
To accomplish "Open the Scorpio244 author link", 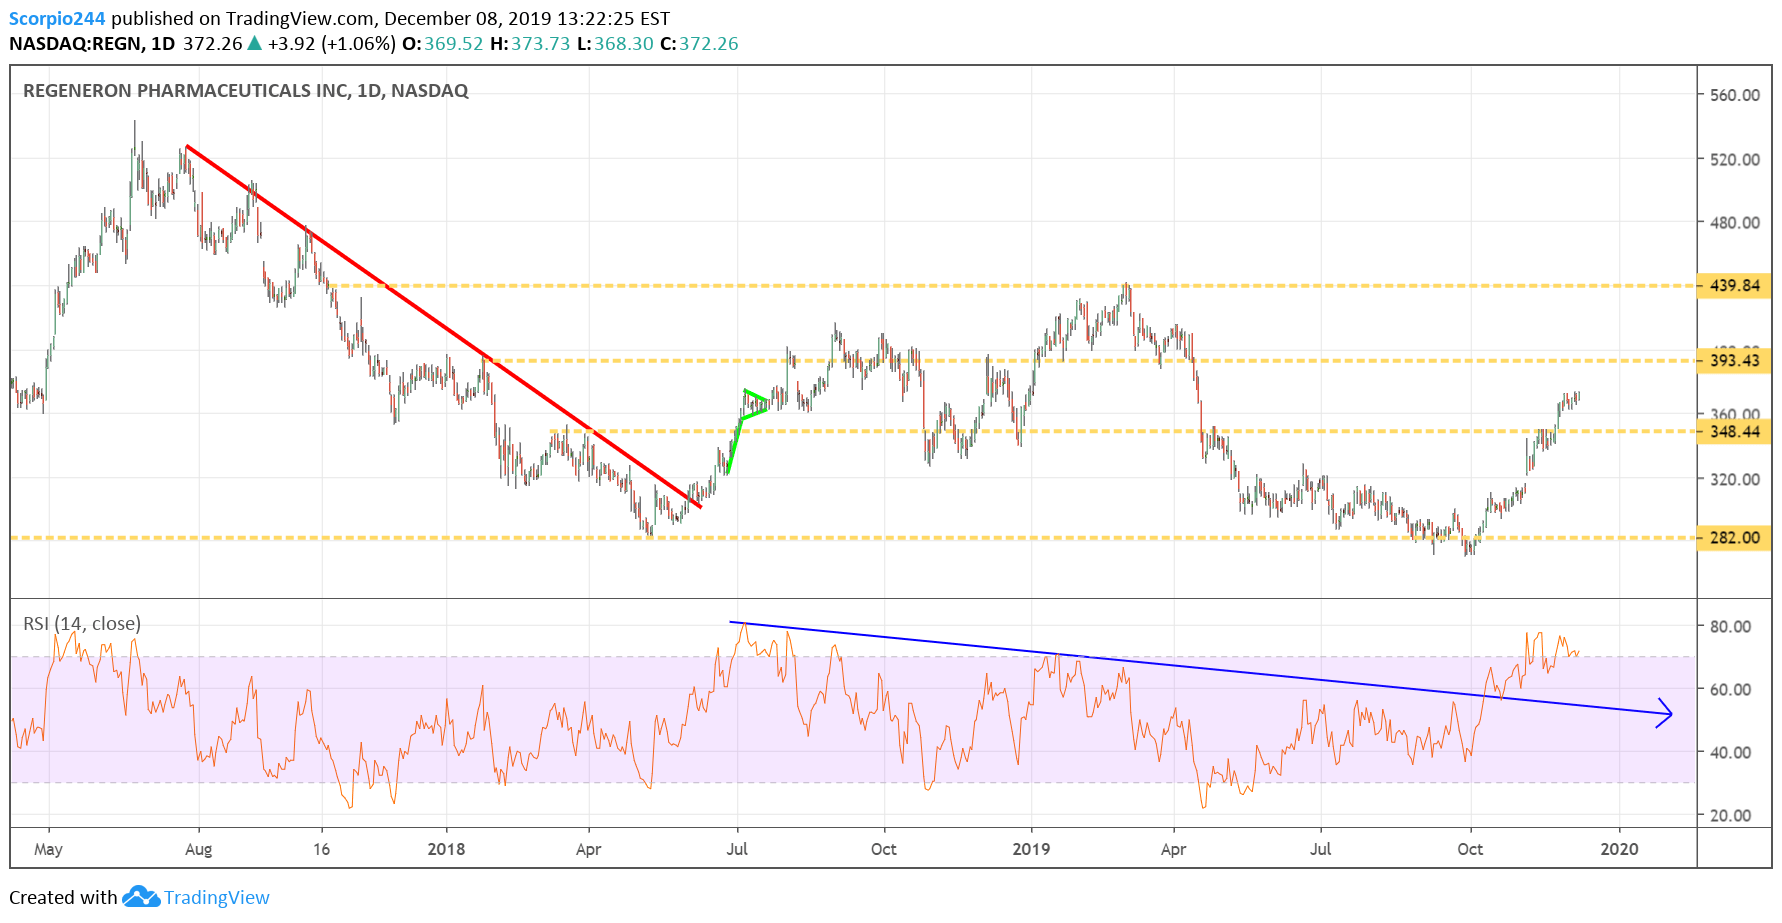I will (57, 18).
